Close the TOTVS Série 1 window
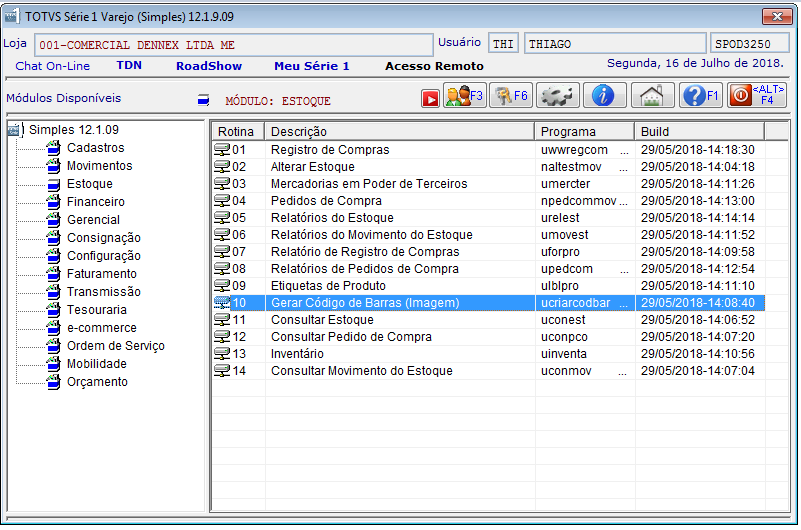 (777, 16)
